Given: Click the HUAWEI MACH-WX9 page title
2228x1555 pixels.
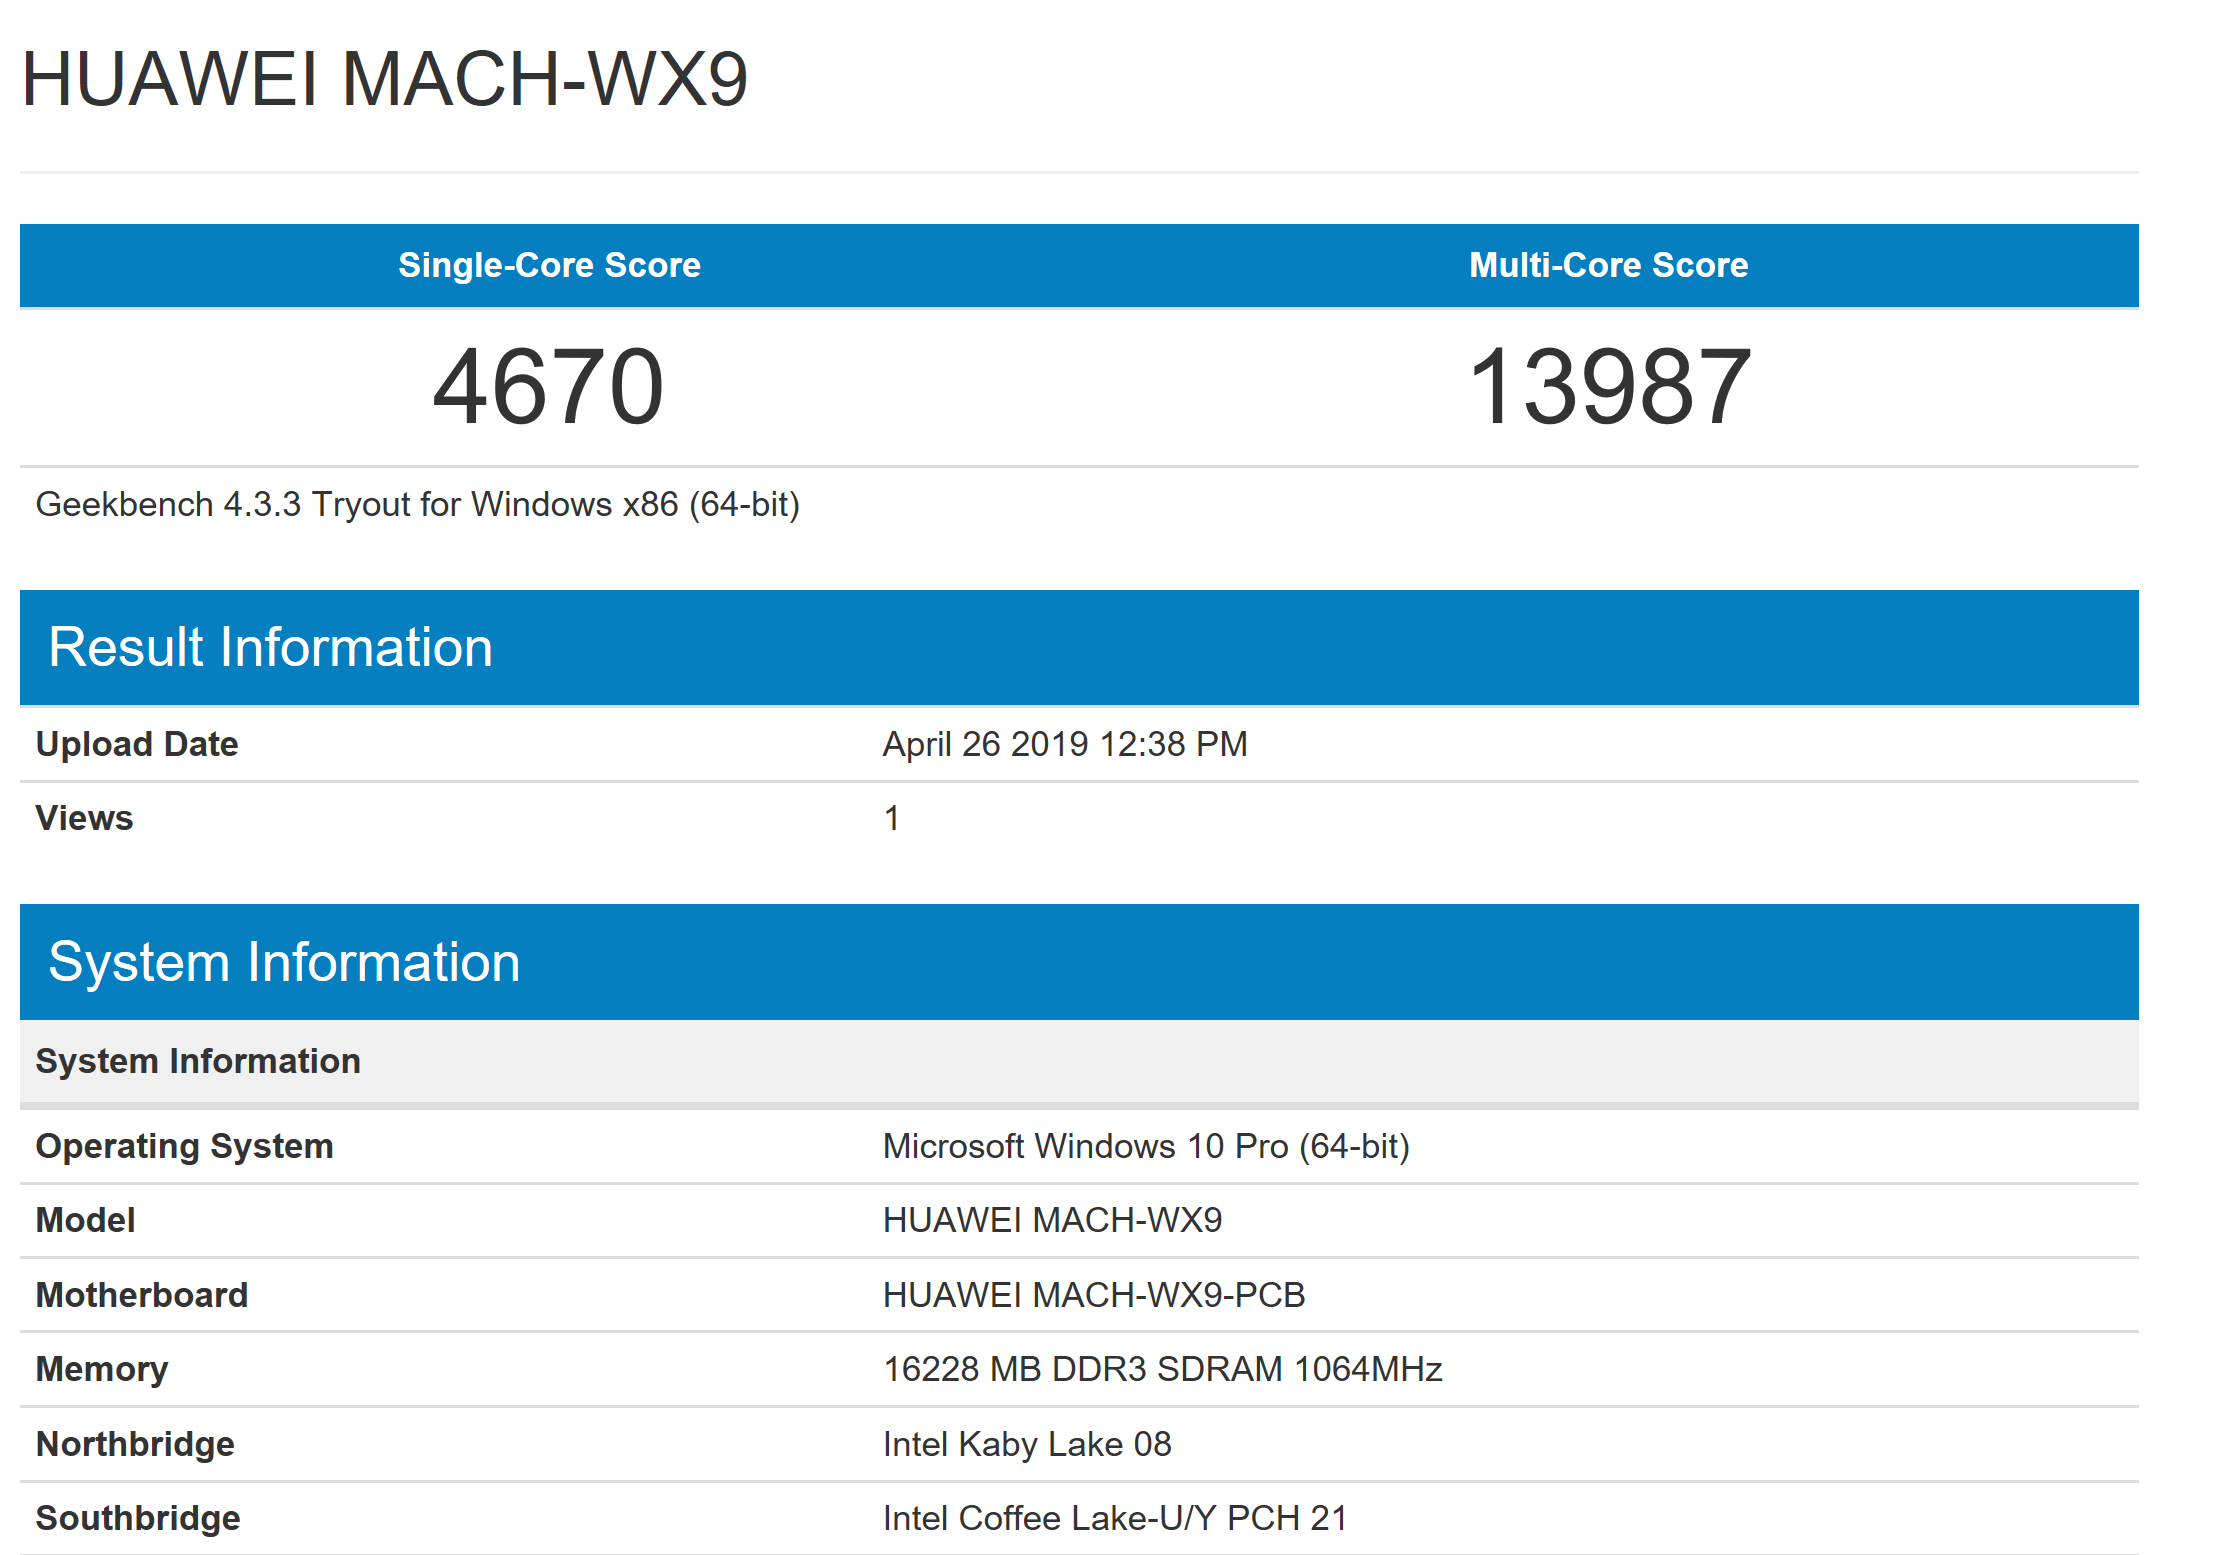Looking at the screenshot, I should [384, 79].
